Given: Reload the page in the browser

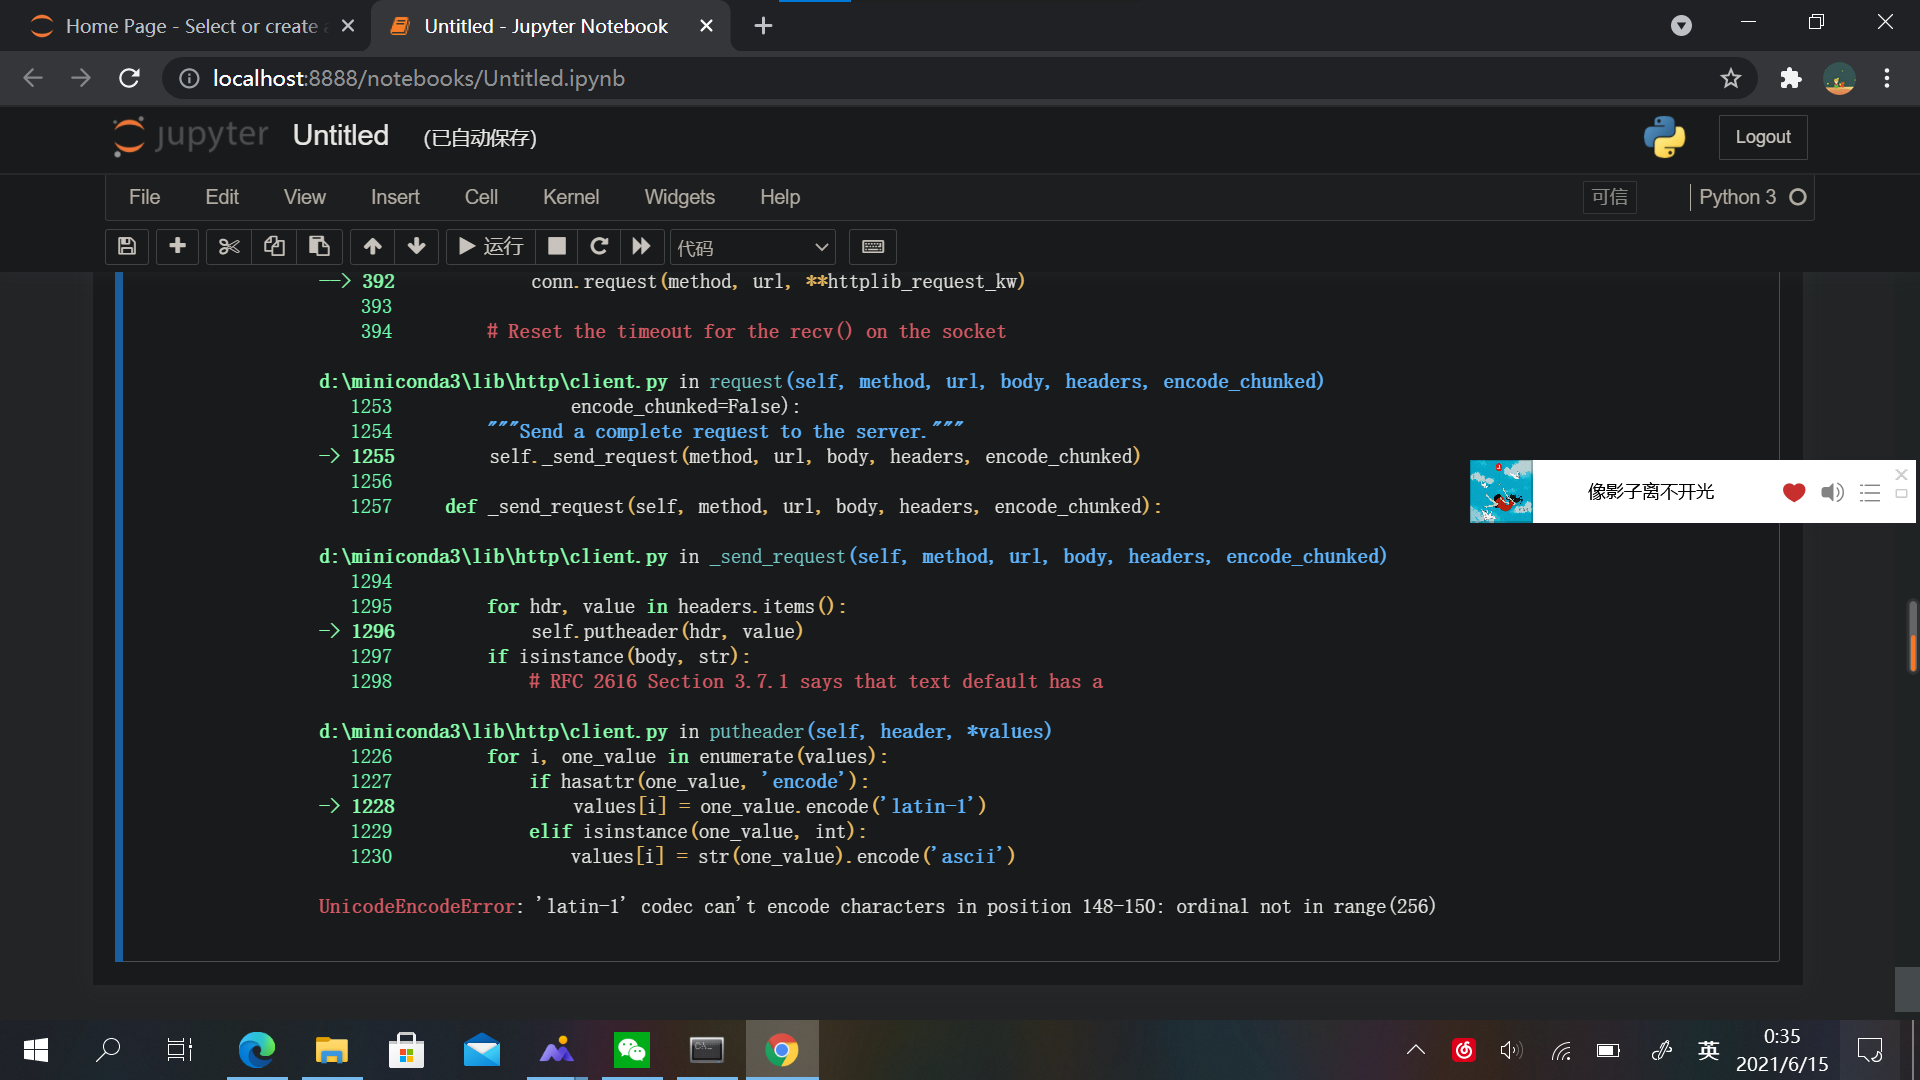Looking at the screenshot, I should point(129,78).
